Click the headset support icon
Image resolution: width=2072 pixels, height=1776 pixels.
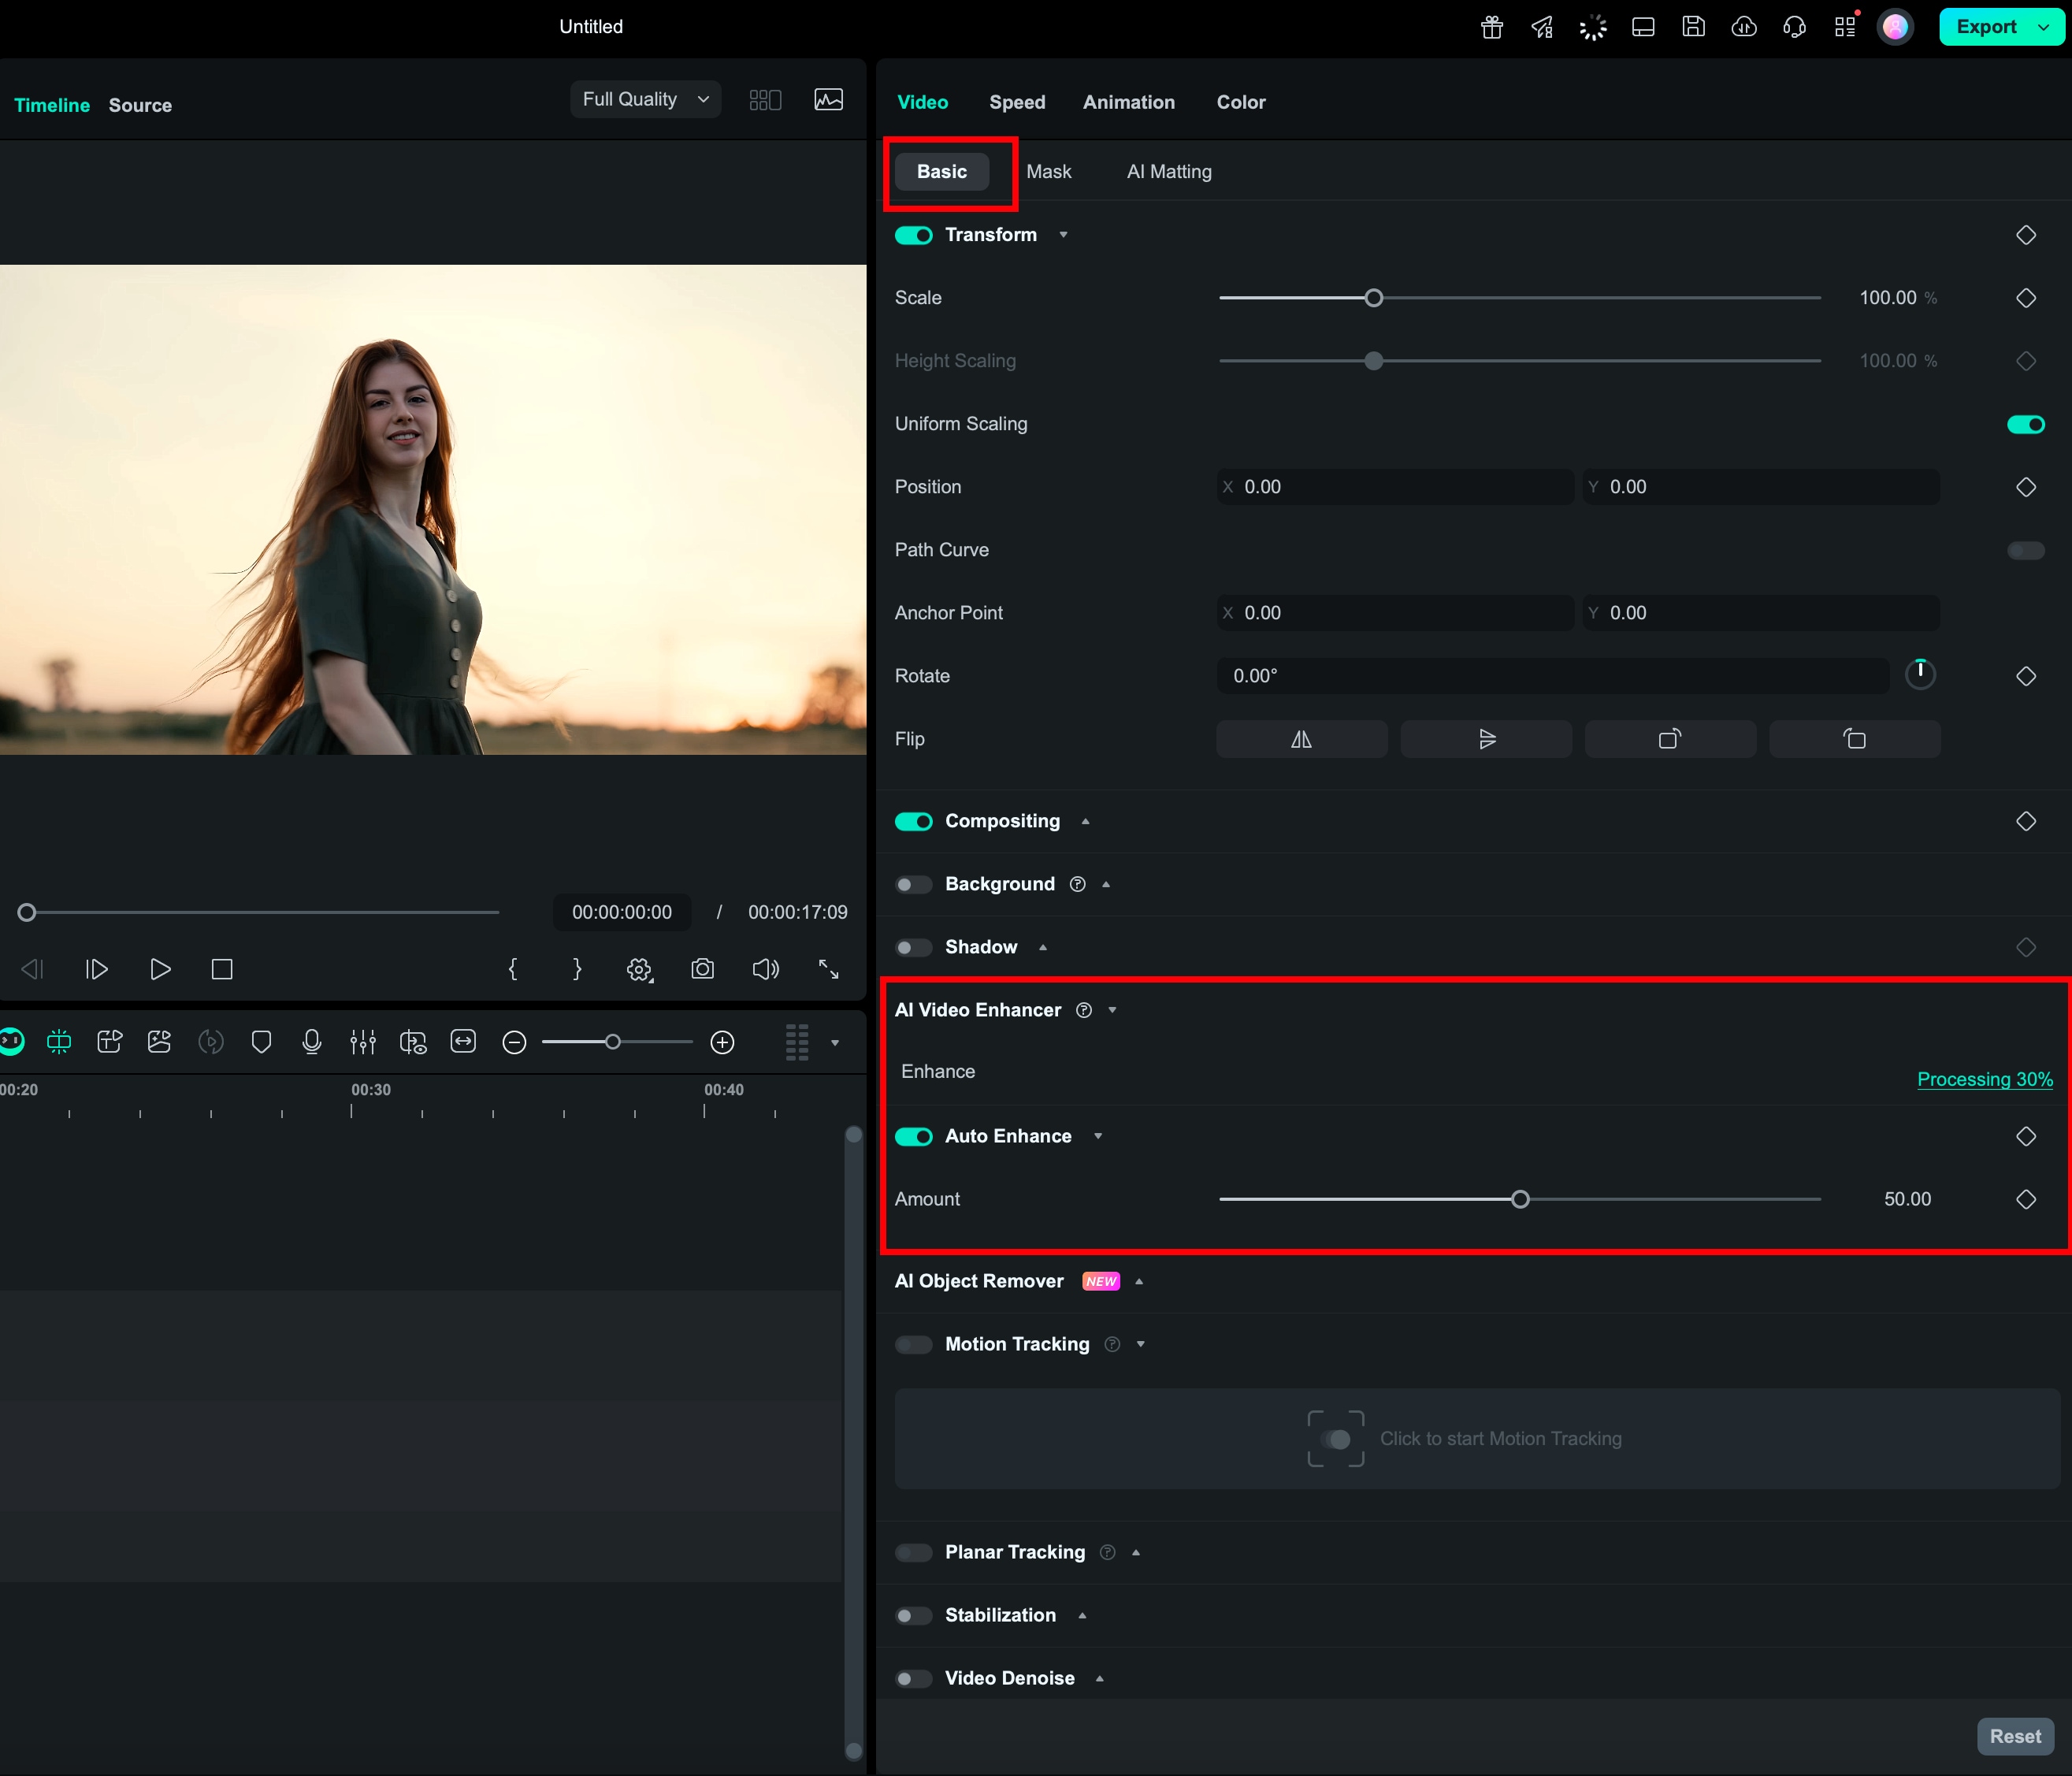coord(1794,27)
